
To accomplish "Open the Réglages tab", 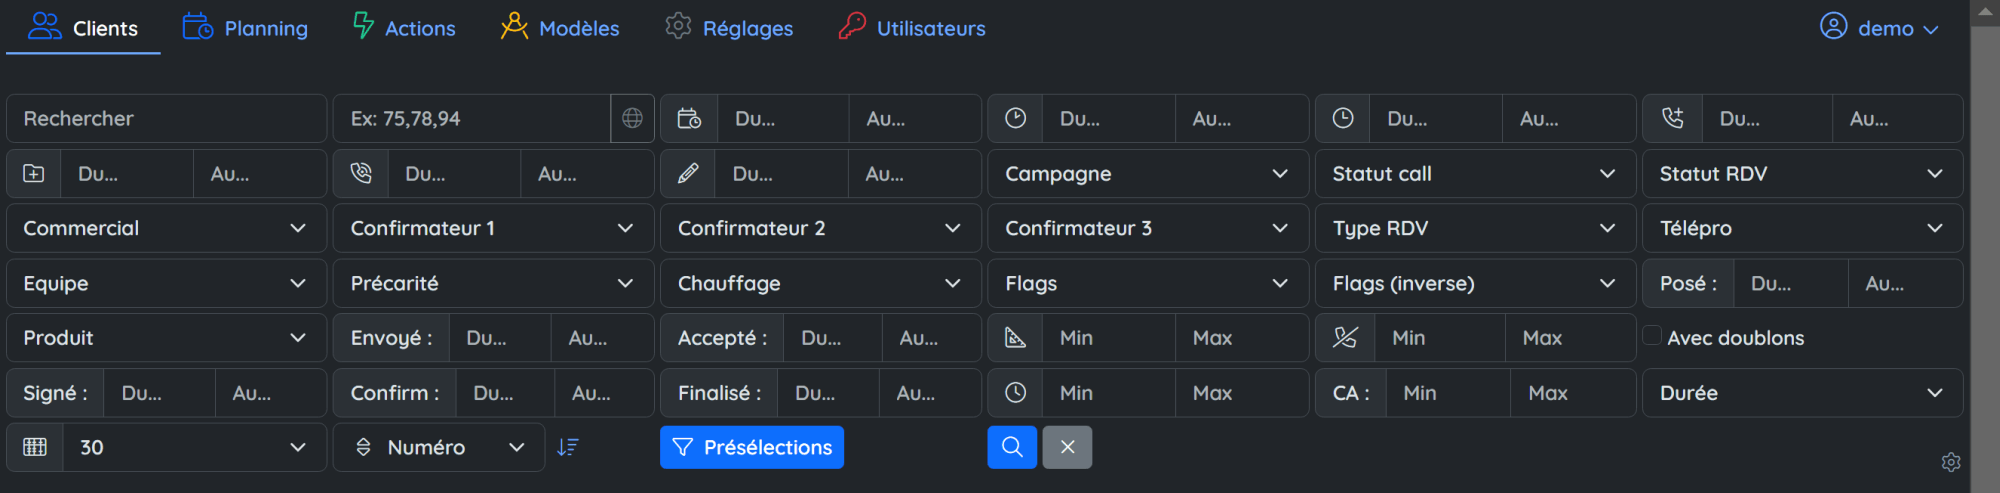I will pyautogui.click(x=729, y=28).
